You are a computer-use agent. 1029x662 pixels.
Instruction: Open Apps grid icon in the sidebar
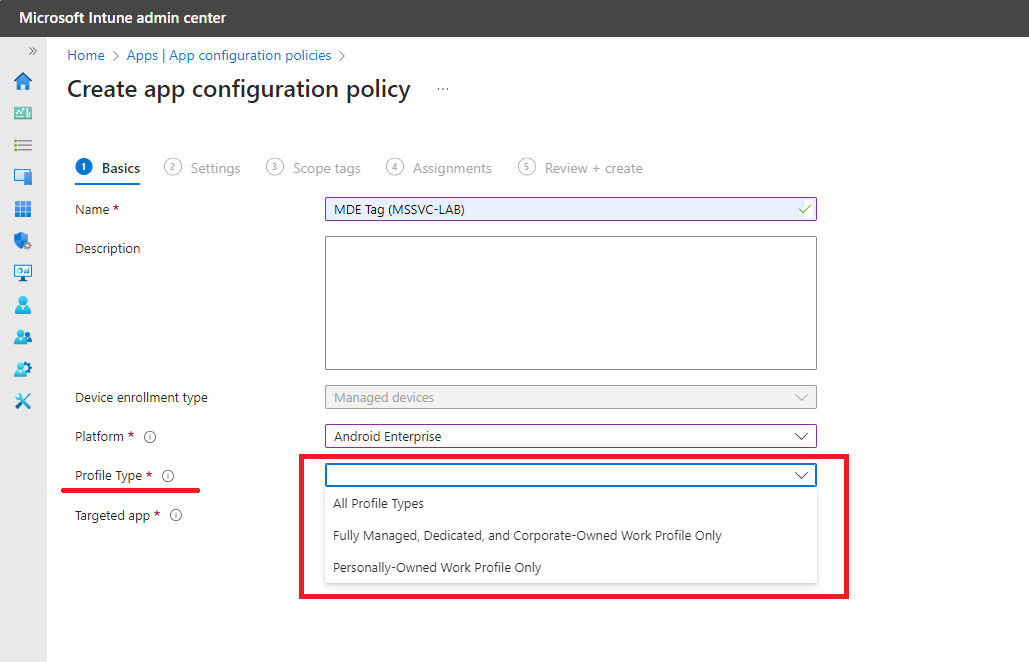pyautogui.click(x=23, y=209)
